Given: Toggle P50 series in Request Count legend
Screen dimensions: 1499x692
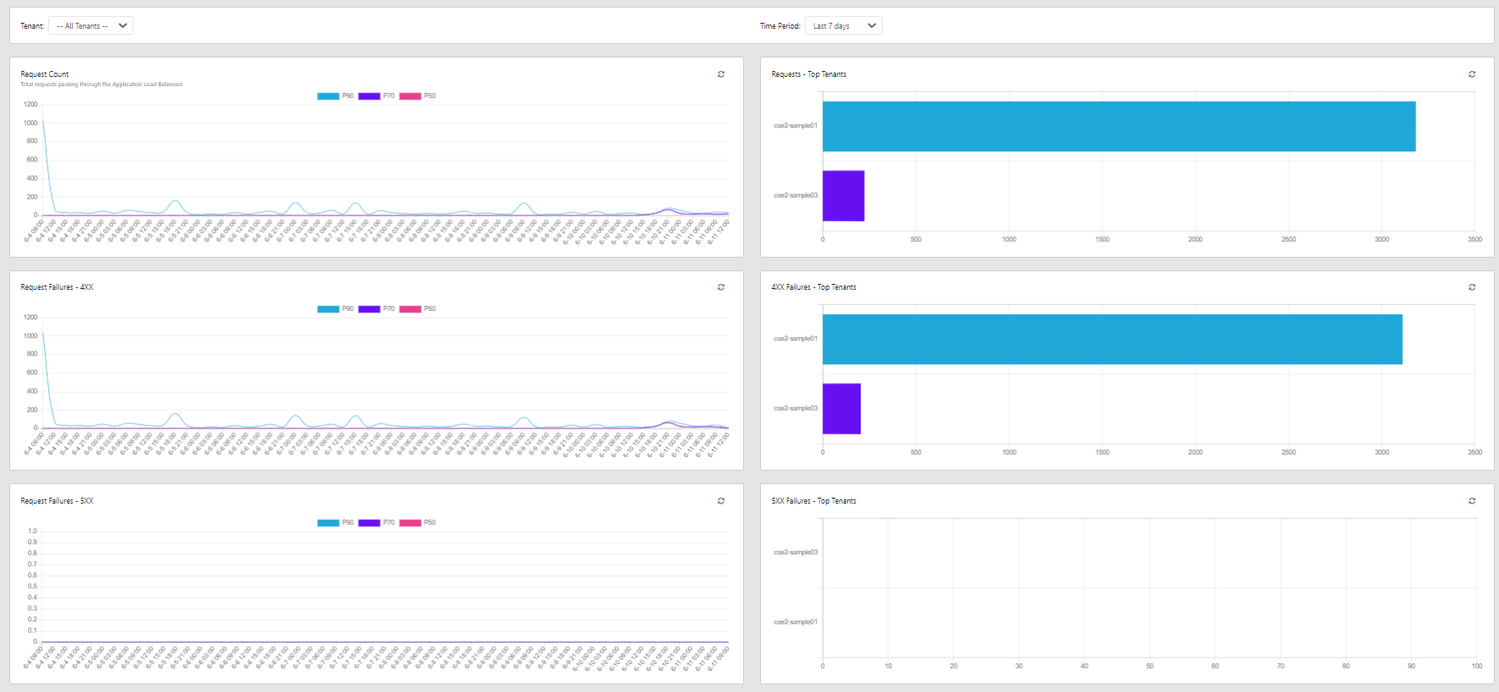Looking at the screenshot, I should pyautogui.click(x=418, y=96).
